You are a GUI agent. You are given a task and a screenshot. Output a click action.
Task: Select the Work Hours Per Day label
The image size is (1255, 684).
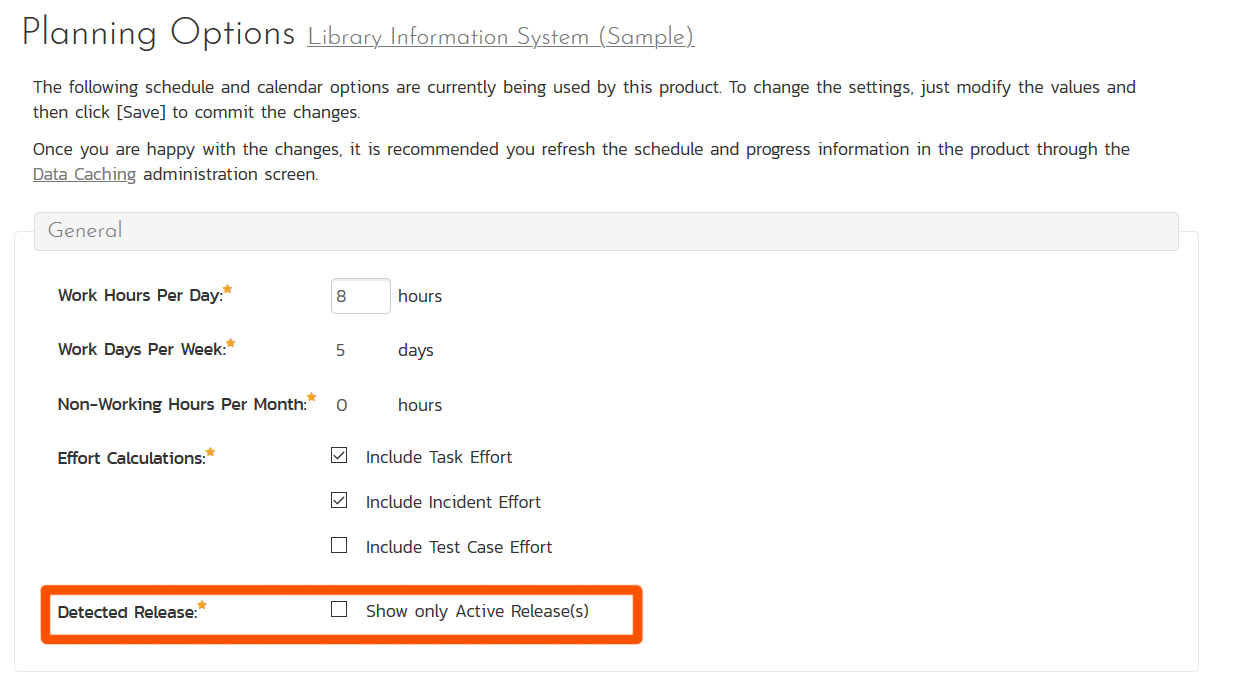click(x=140, y=296)
